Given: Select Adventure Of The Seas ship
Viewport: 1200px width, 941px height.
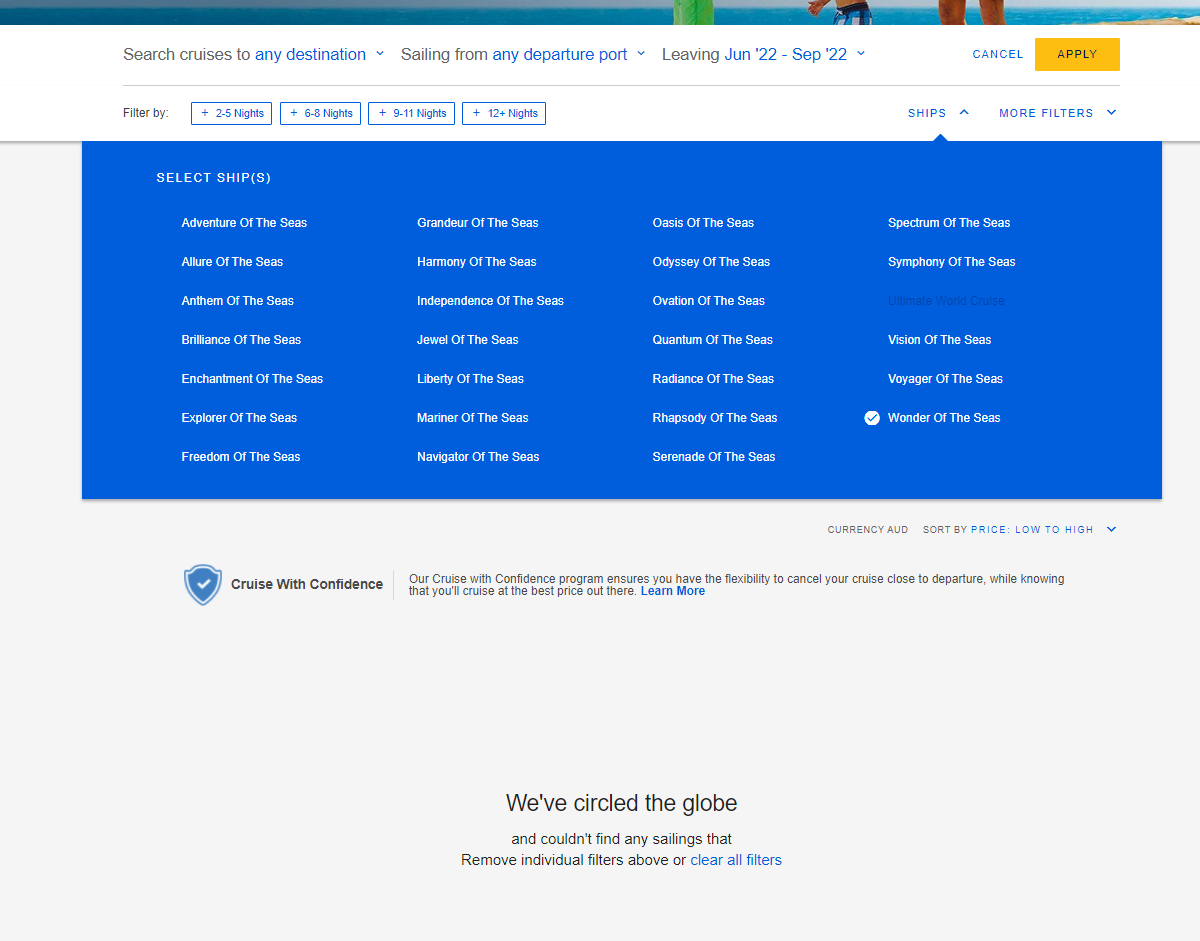Looking at the screenshot, I should point(244,223).
